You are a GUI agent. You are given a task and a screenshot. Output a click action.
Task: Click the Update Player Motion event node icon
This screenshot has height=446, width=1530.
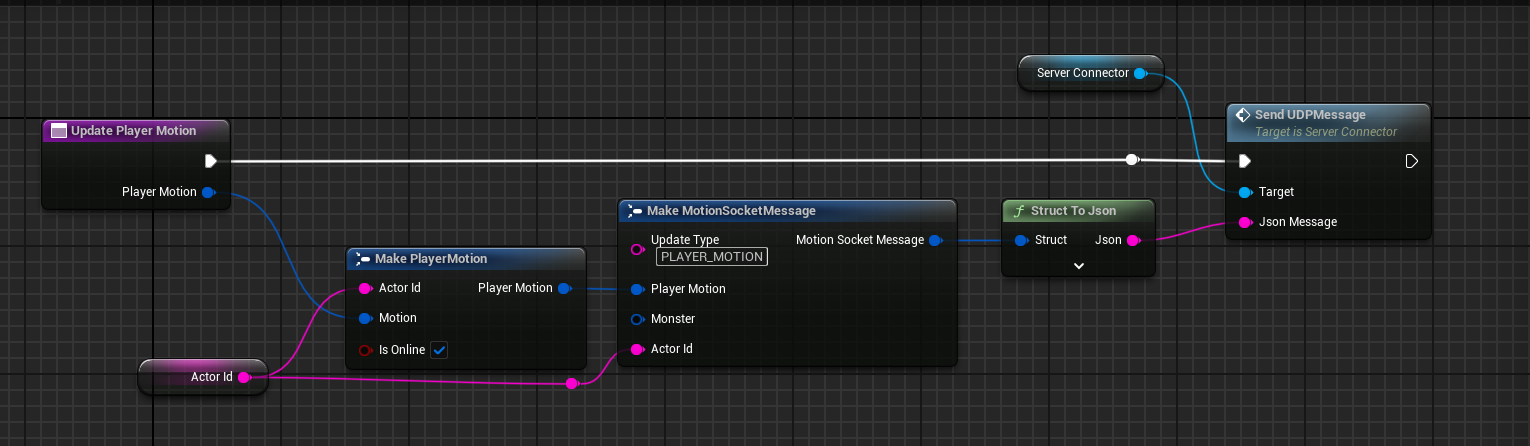point(59,131)
